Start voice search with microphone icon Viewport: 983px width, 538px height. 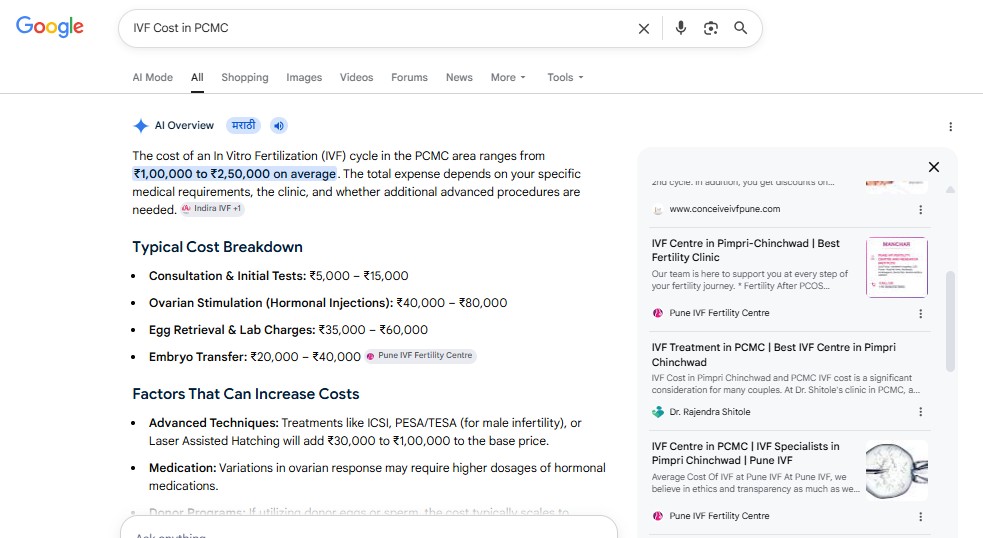(681, 28)
